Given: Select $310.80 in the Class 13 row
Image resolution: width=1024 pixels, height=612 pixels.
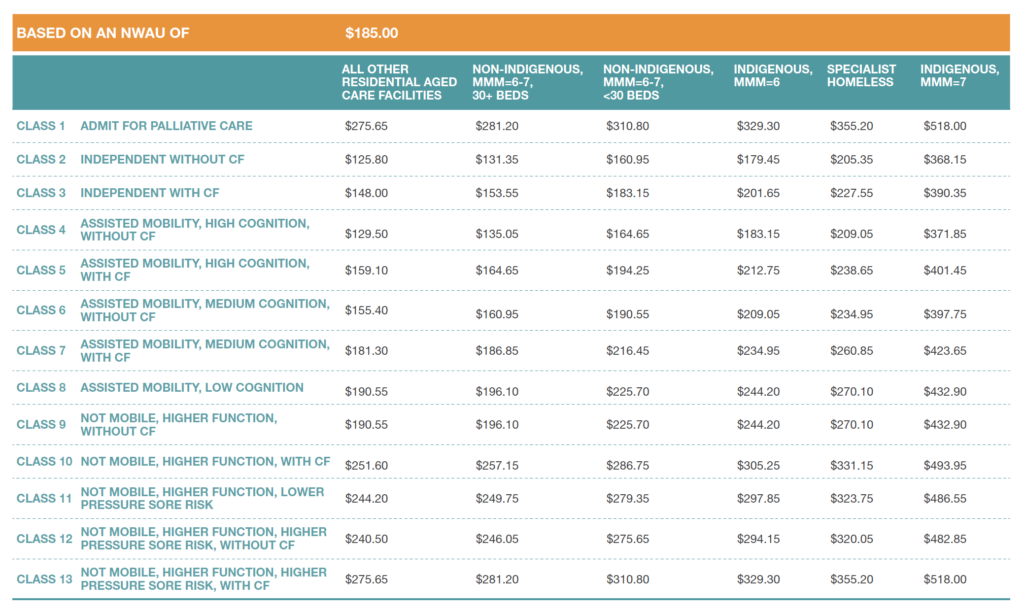Looking at the screenshot, I should pos(628,579).
